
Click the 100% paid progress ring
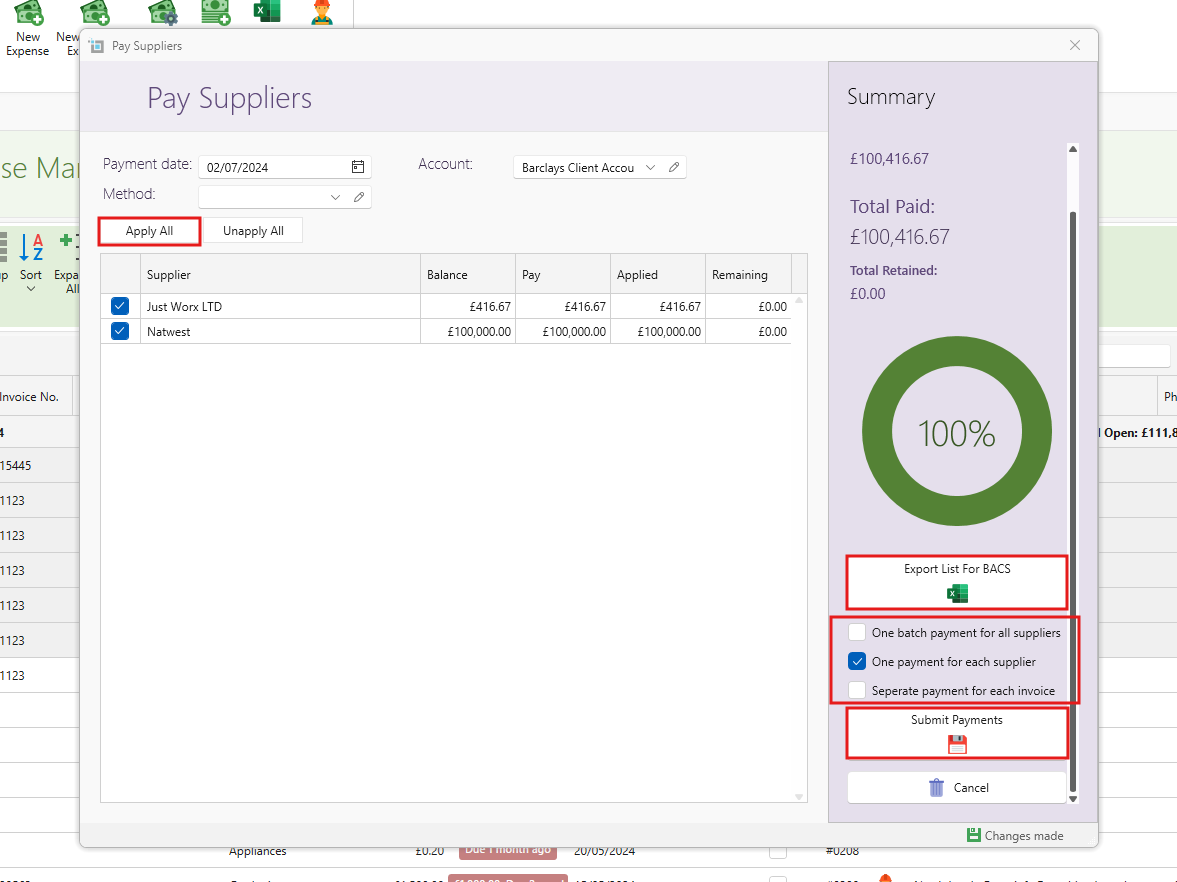(957, 432)
